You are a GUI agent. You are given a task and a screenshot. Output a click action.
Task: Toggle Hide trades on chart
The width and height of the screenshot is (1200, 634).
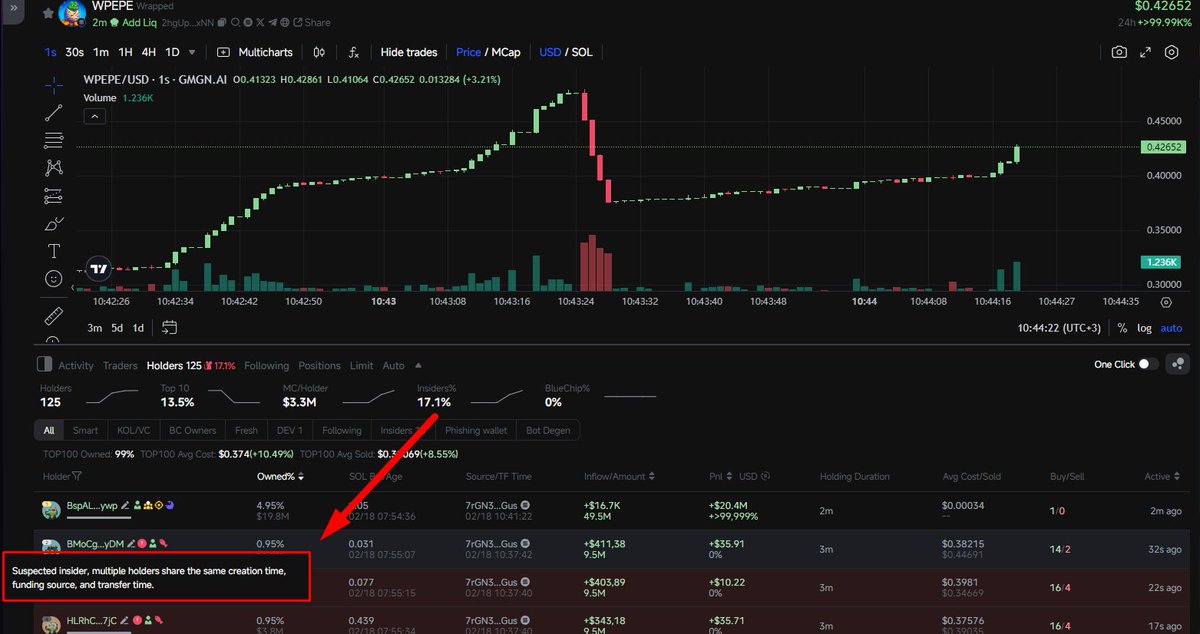pyautogui.click(x=409, y=52)
